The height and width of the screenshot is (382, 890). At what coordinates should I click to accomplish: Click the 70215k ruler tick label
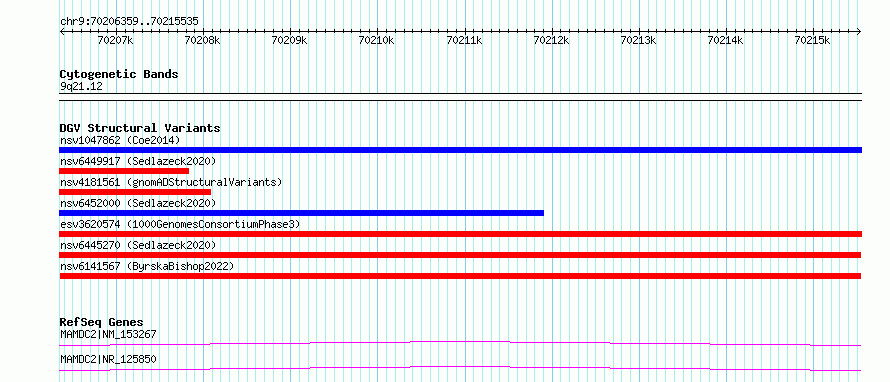pos(813,40)
